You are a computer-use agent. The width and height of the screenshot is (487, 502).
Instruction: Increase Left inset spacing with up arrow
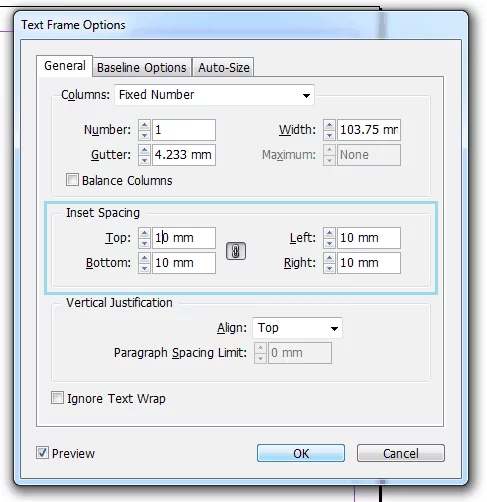pyautogui.click(x=329, y=233)
